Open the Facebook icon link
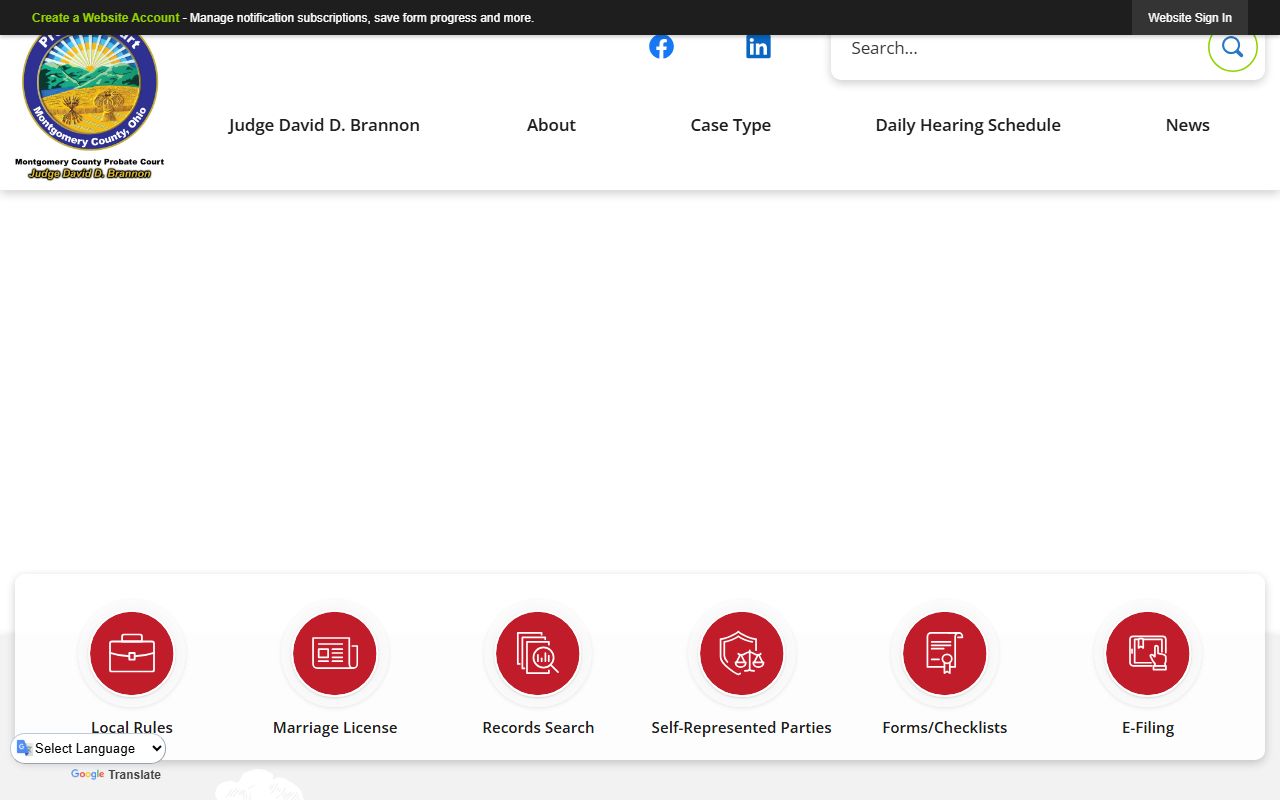 click(661, 47)
